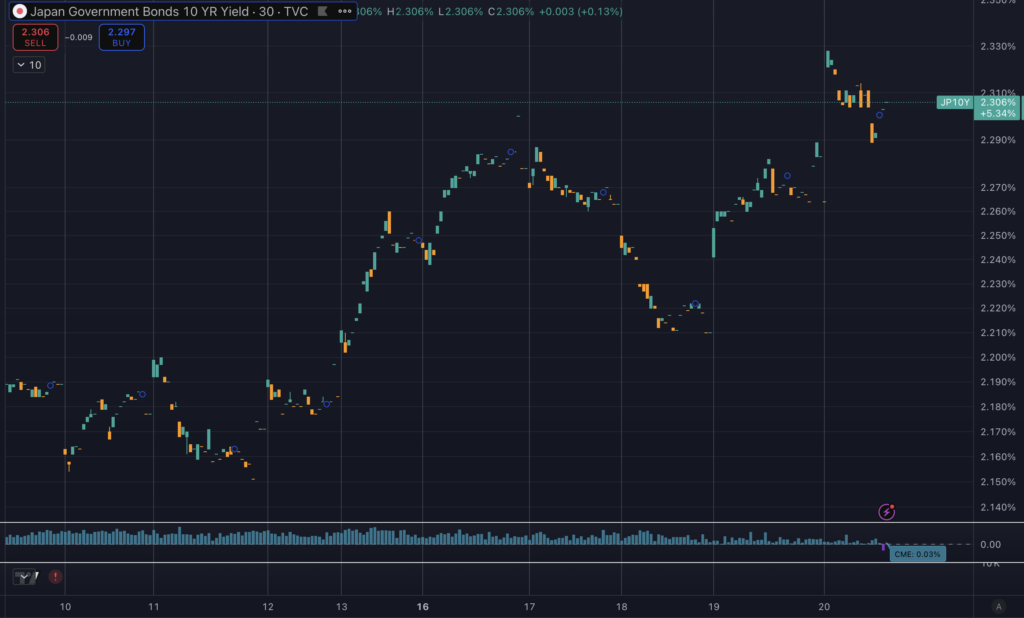Click the +5.34% change label on the price scale

(996, 113)
